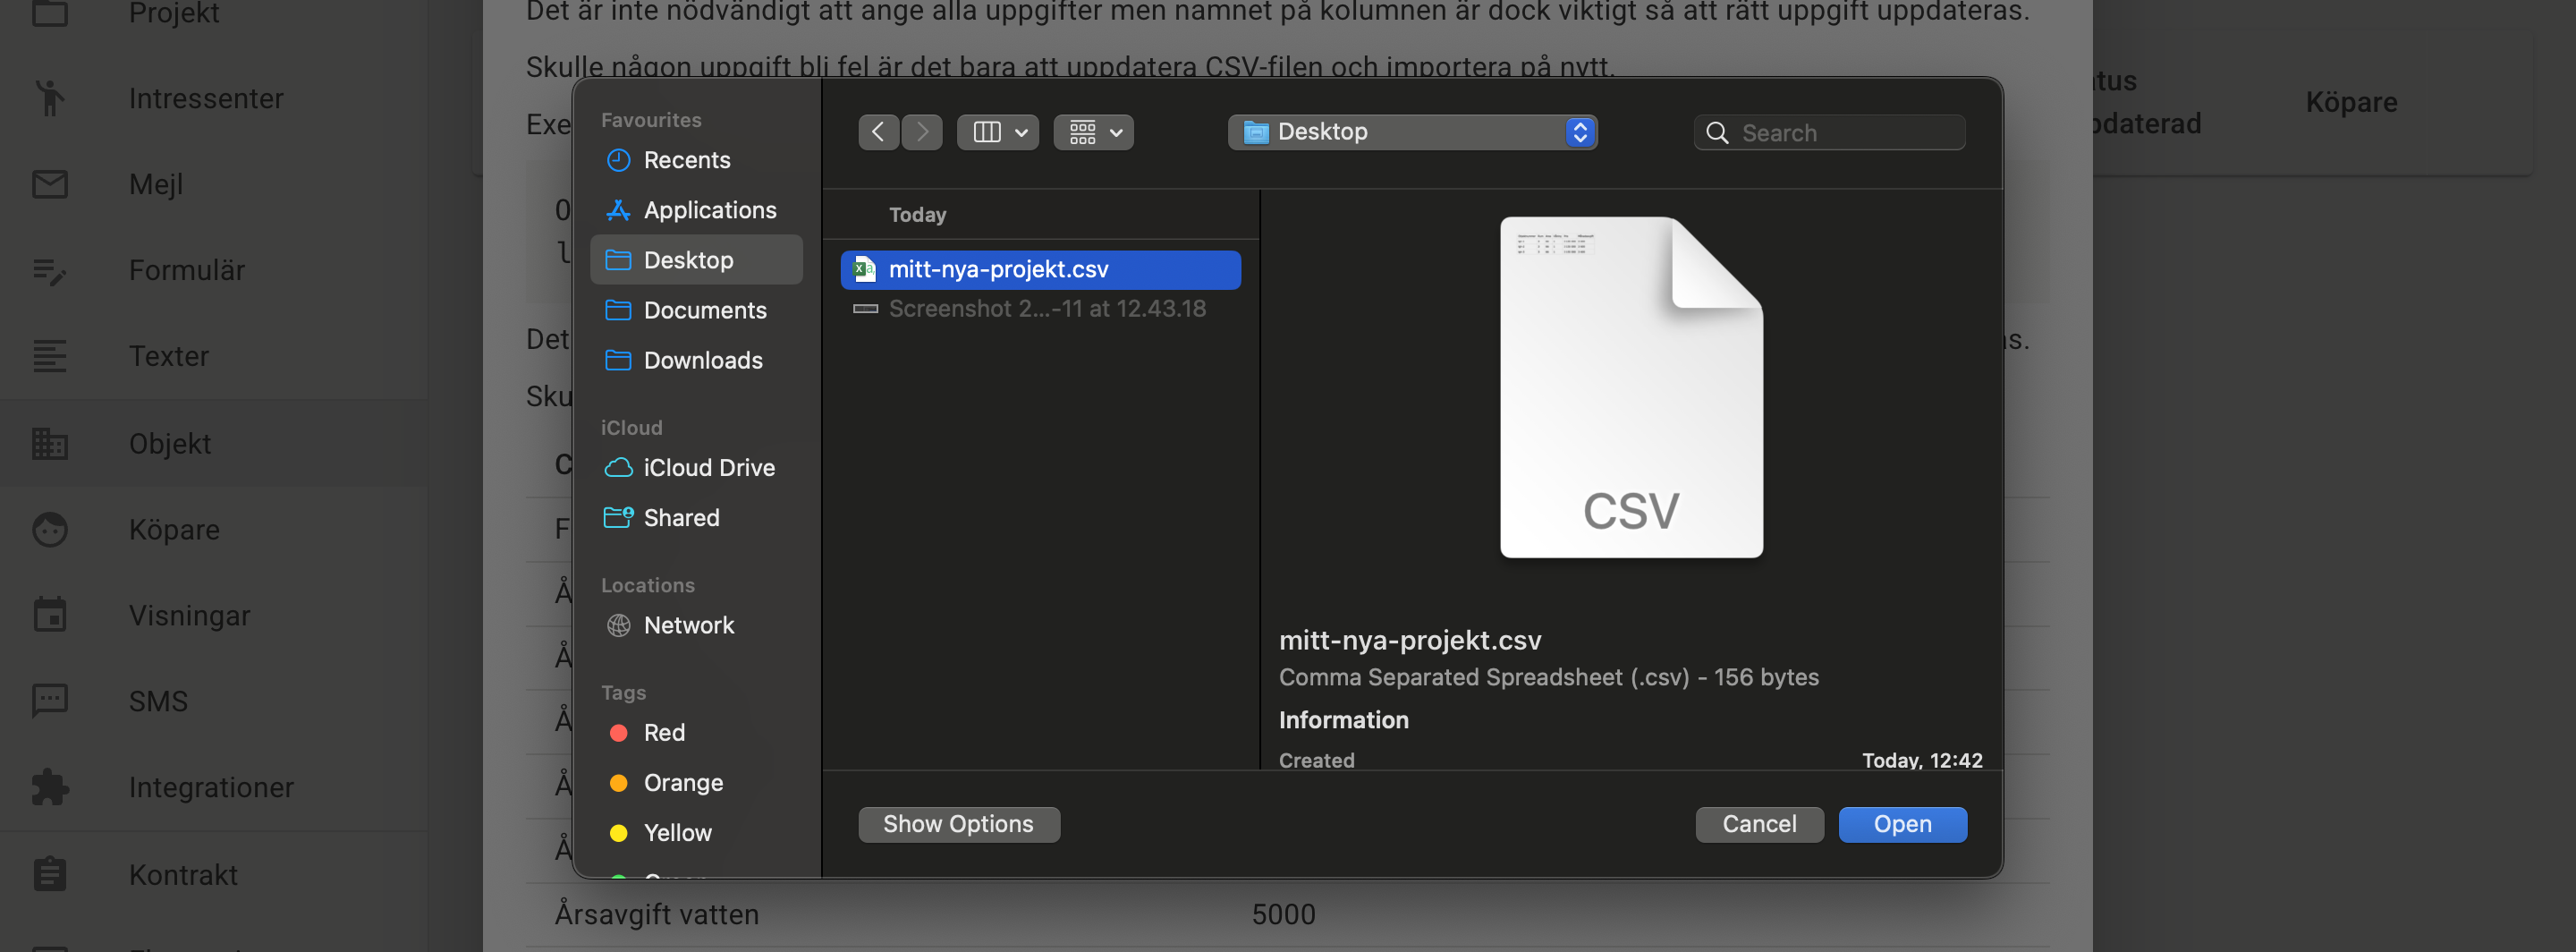This screenshot has width=2576, height=952.
Task: Click the back navigation arrow
Action: point(877,132)
